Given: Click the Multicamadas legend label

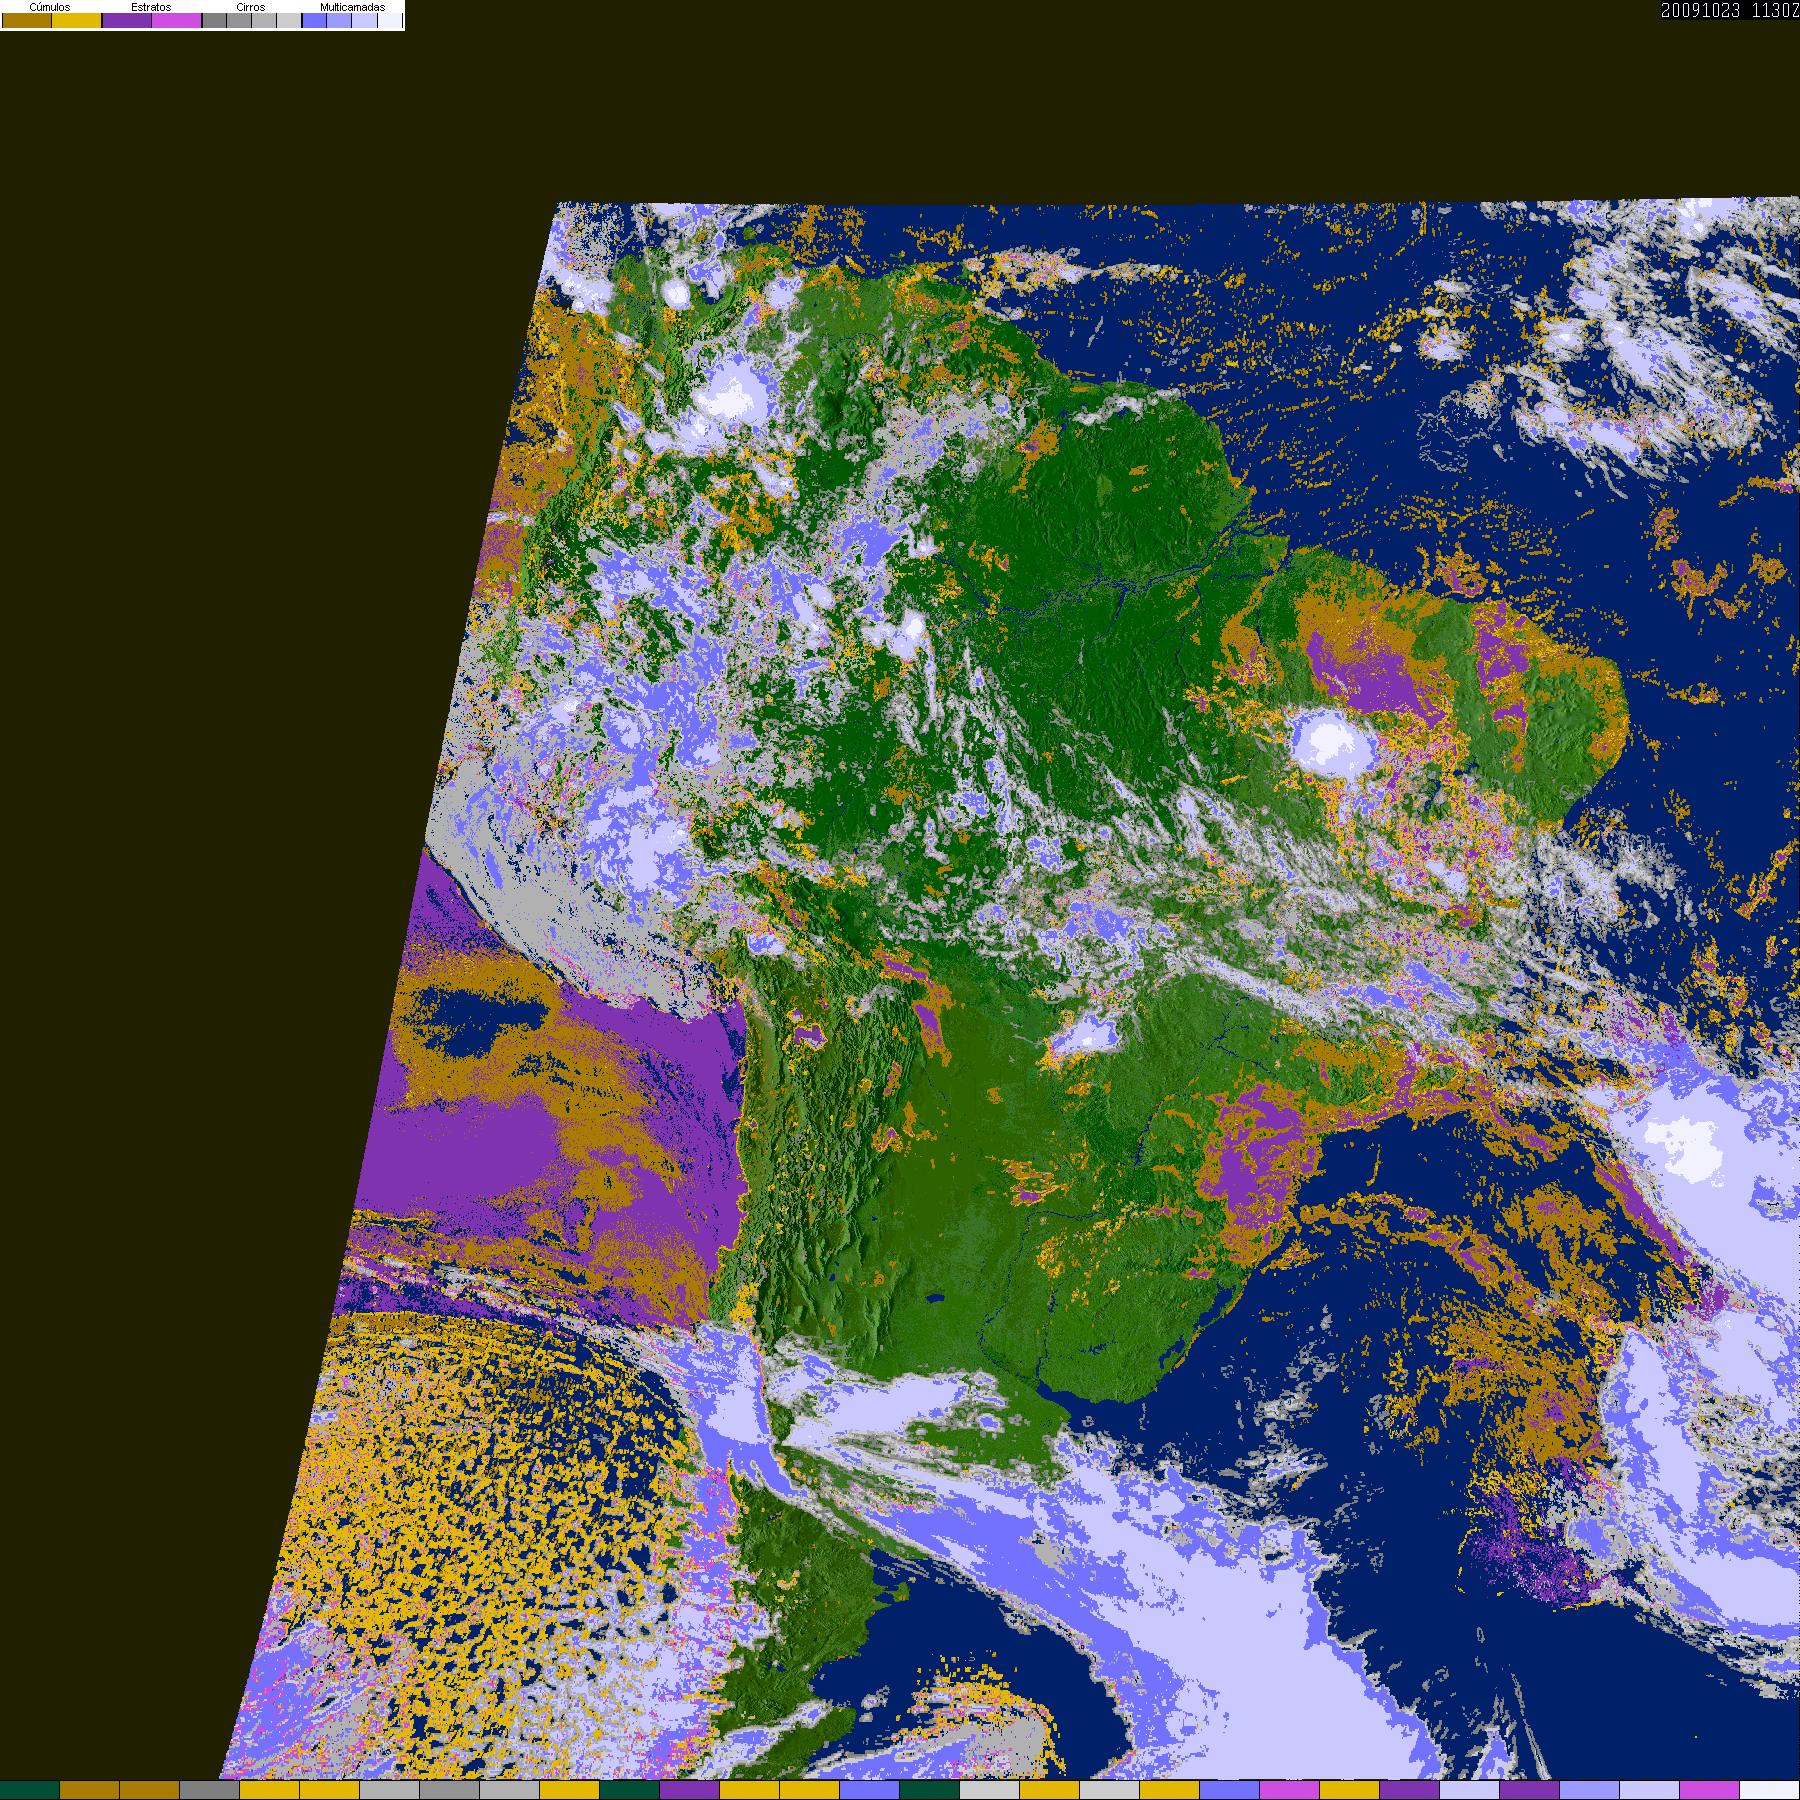Looking at the screenshot, I should point(353,7).
